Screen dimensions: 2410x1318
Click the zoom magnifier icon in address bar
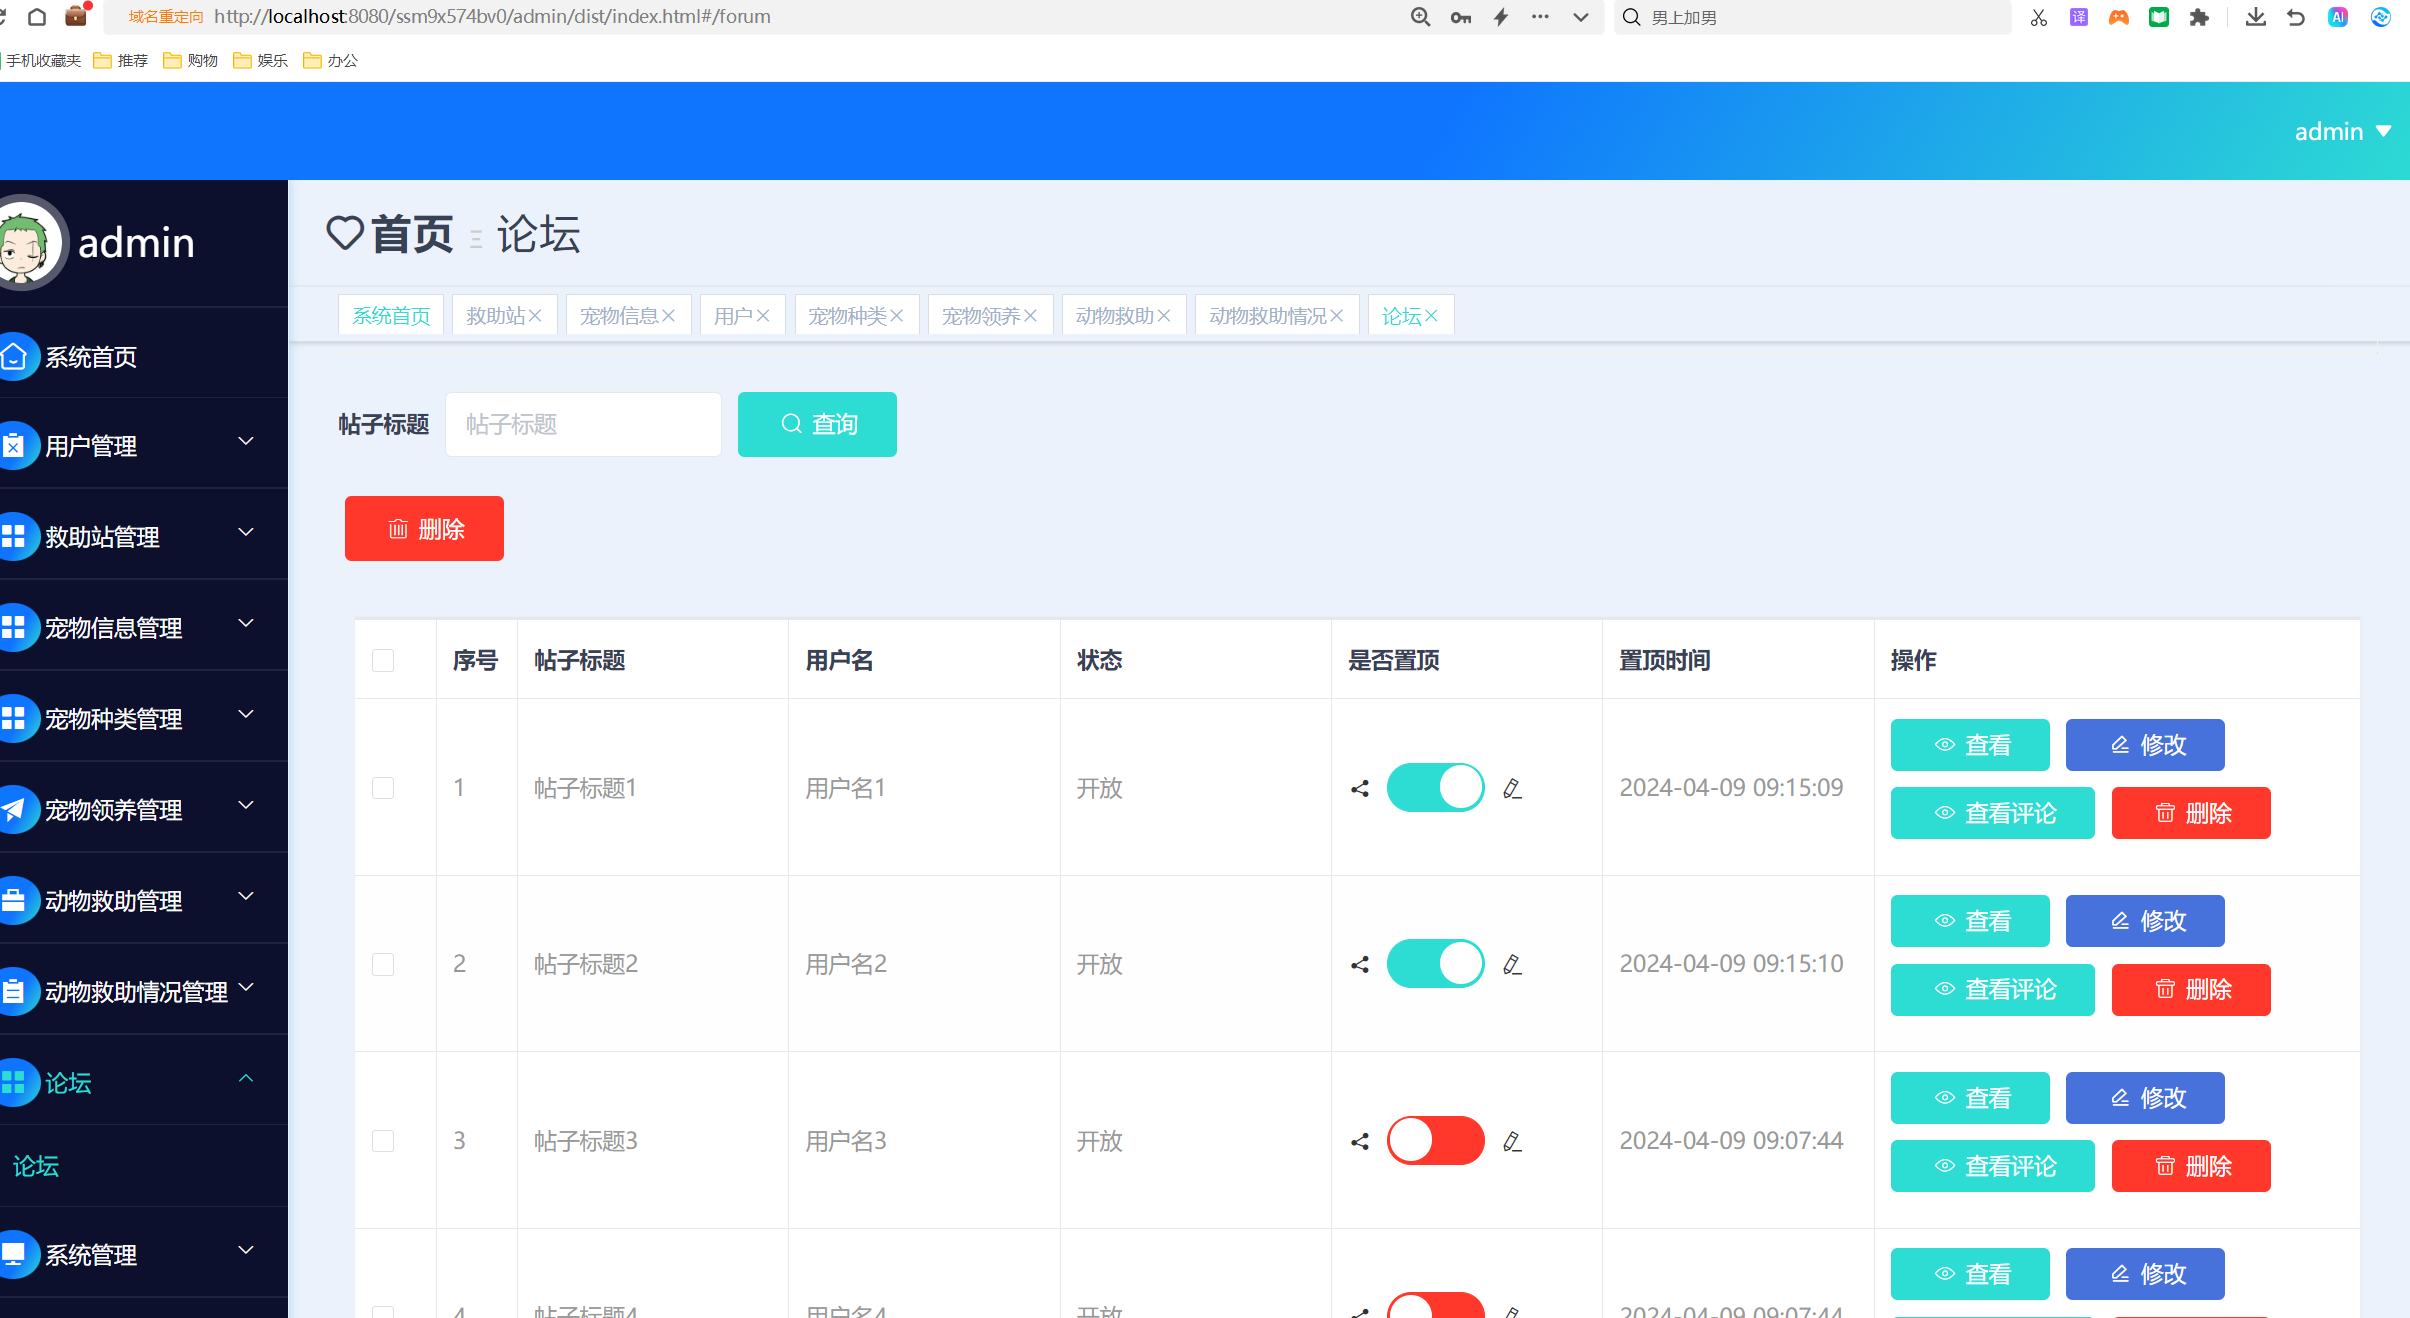(1420, 17)
